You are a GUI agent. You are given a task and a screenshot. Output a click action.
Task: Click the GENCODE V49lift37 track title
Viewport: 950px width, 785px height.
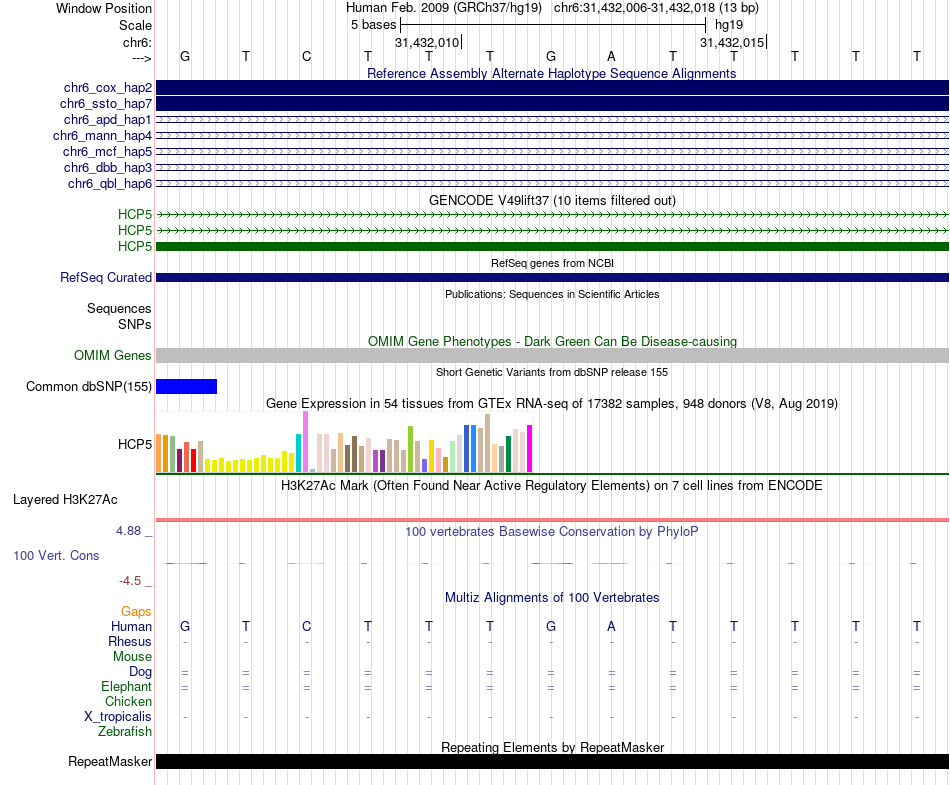[552, 200]
